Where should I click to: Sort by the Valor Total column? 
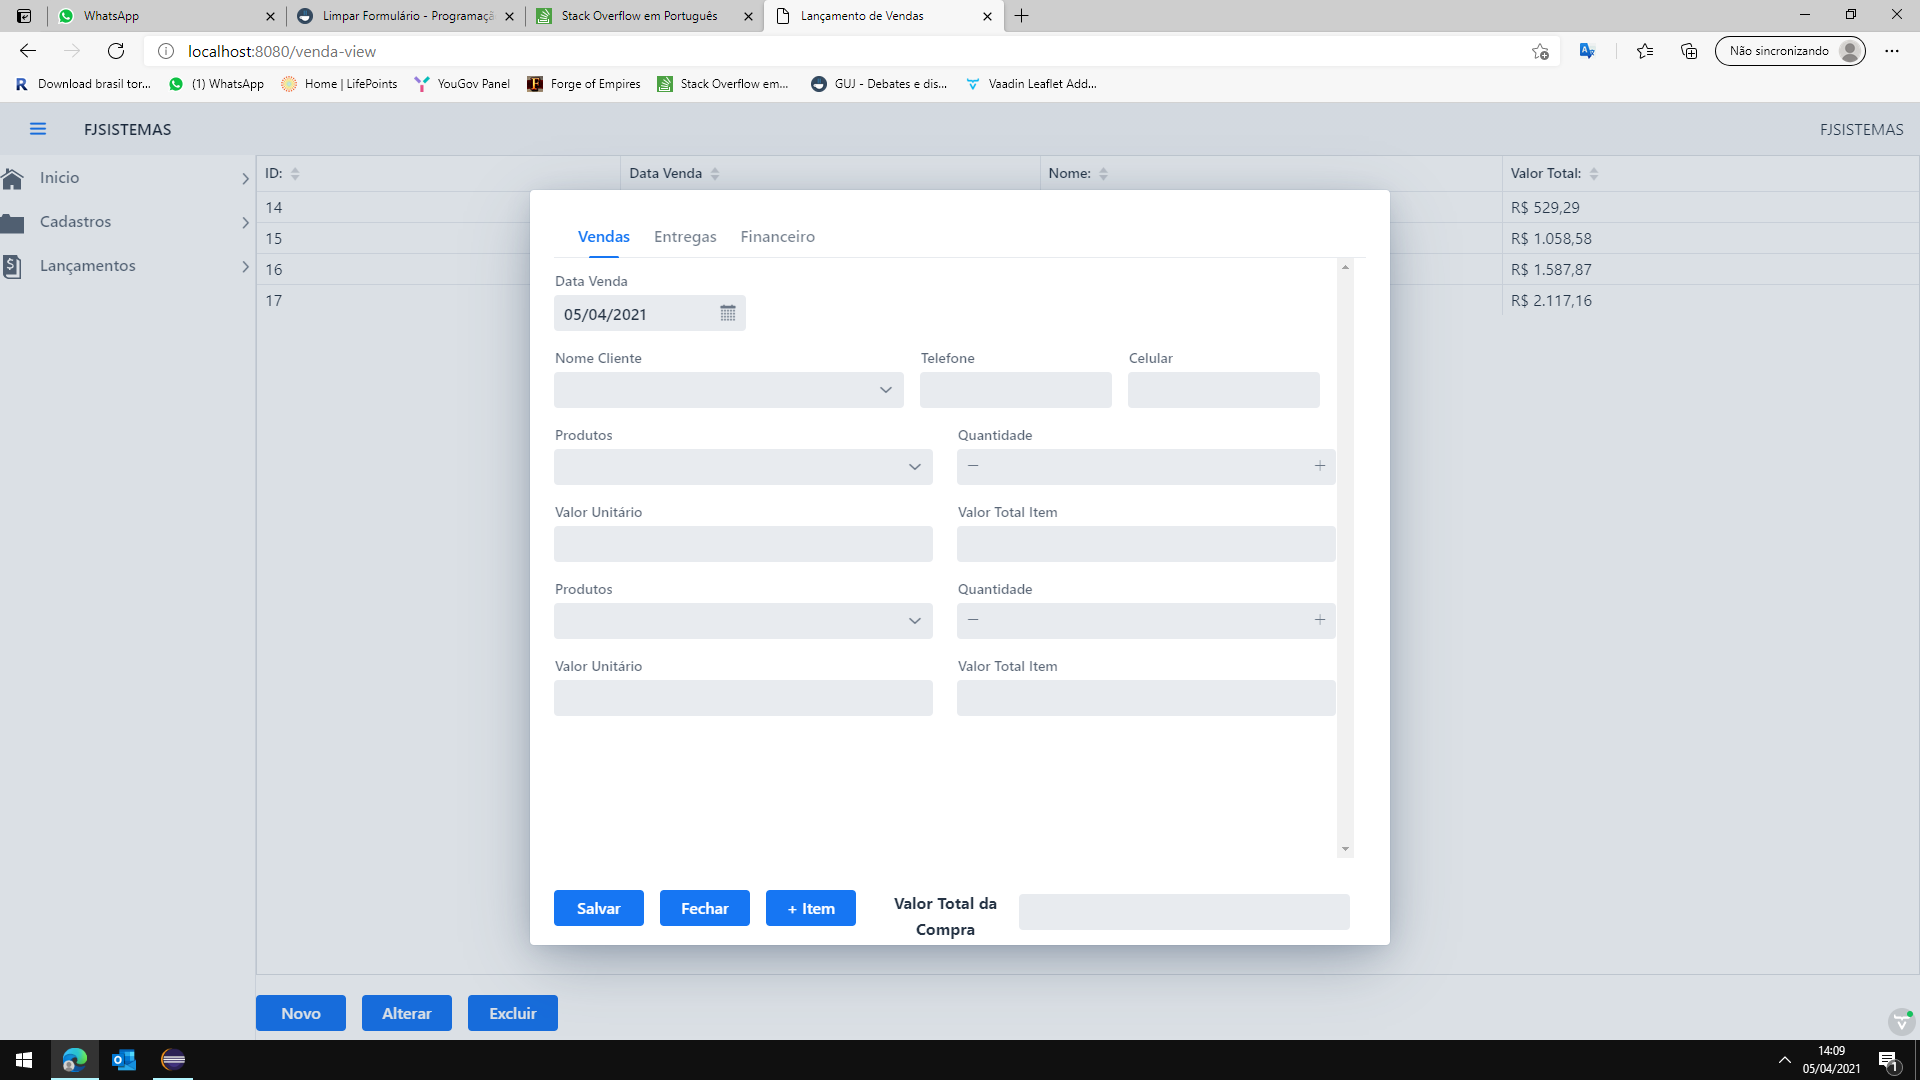coord(1593,174)
